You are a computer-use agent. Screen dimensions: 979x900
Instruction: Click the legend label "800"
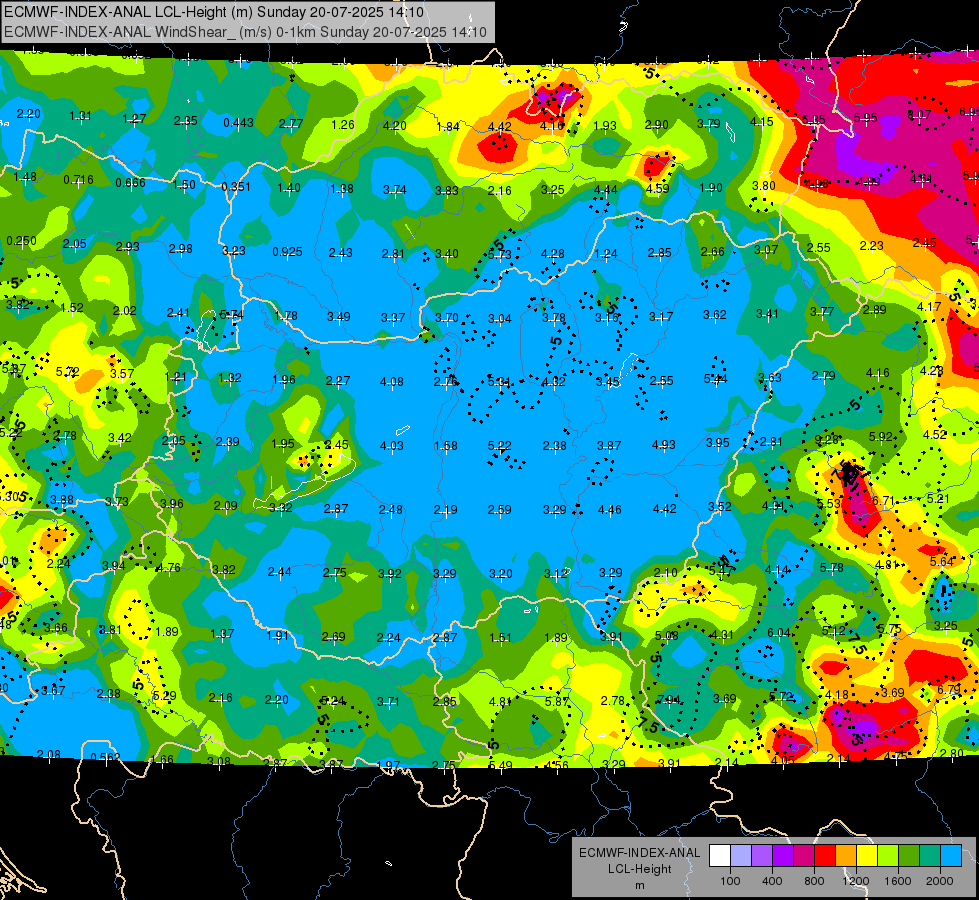point(814,881)
